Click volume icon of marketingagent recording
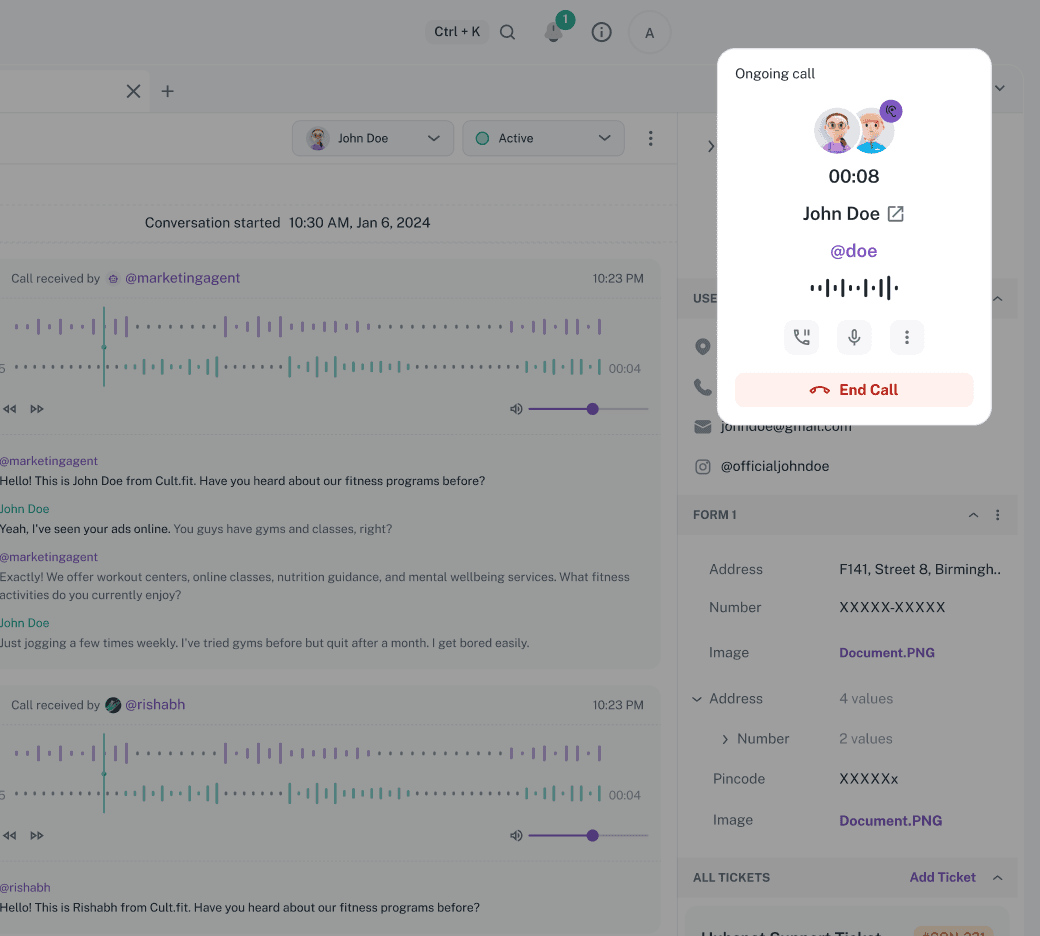The height and width of the screenshot is (936, 1040). (x=516, y=409)
